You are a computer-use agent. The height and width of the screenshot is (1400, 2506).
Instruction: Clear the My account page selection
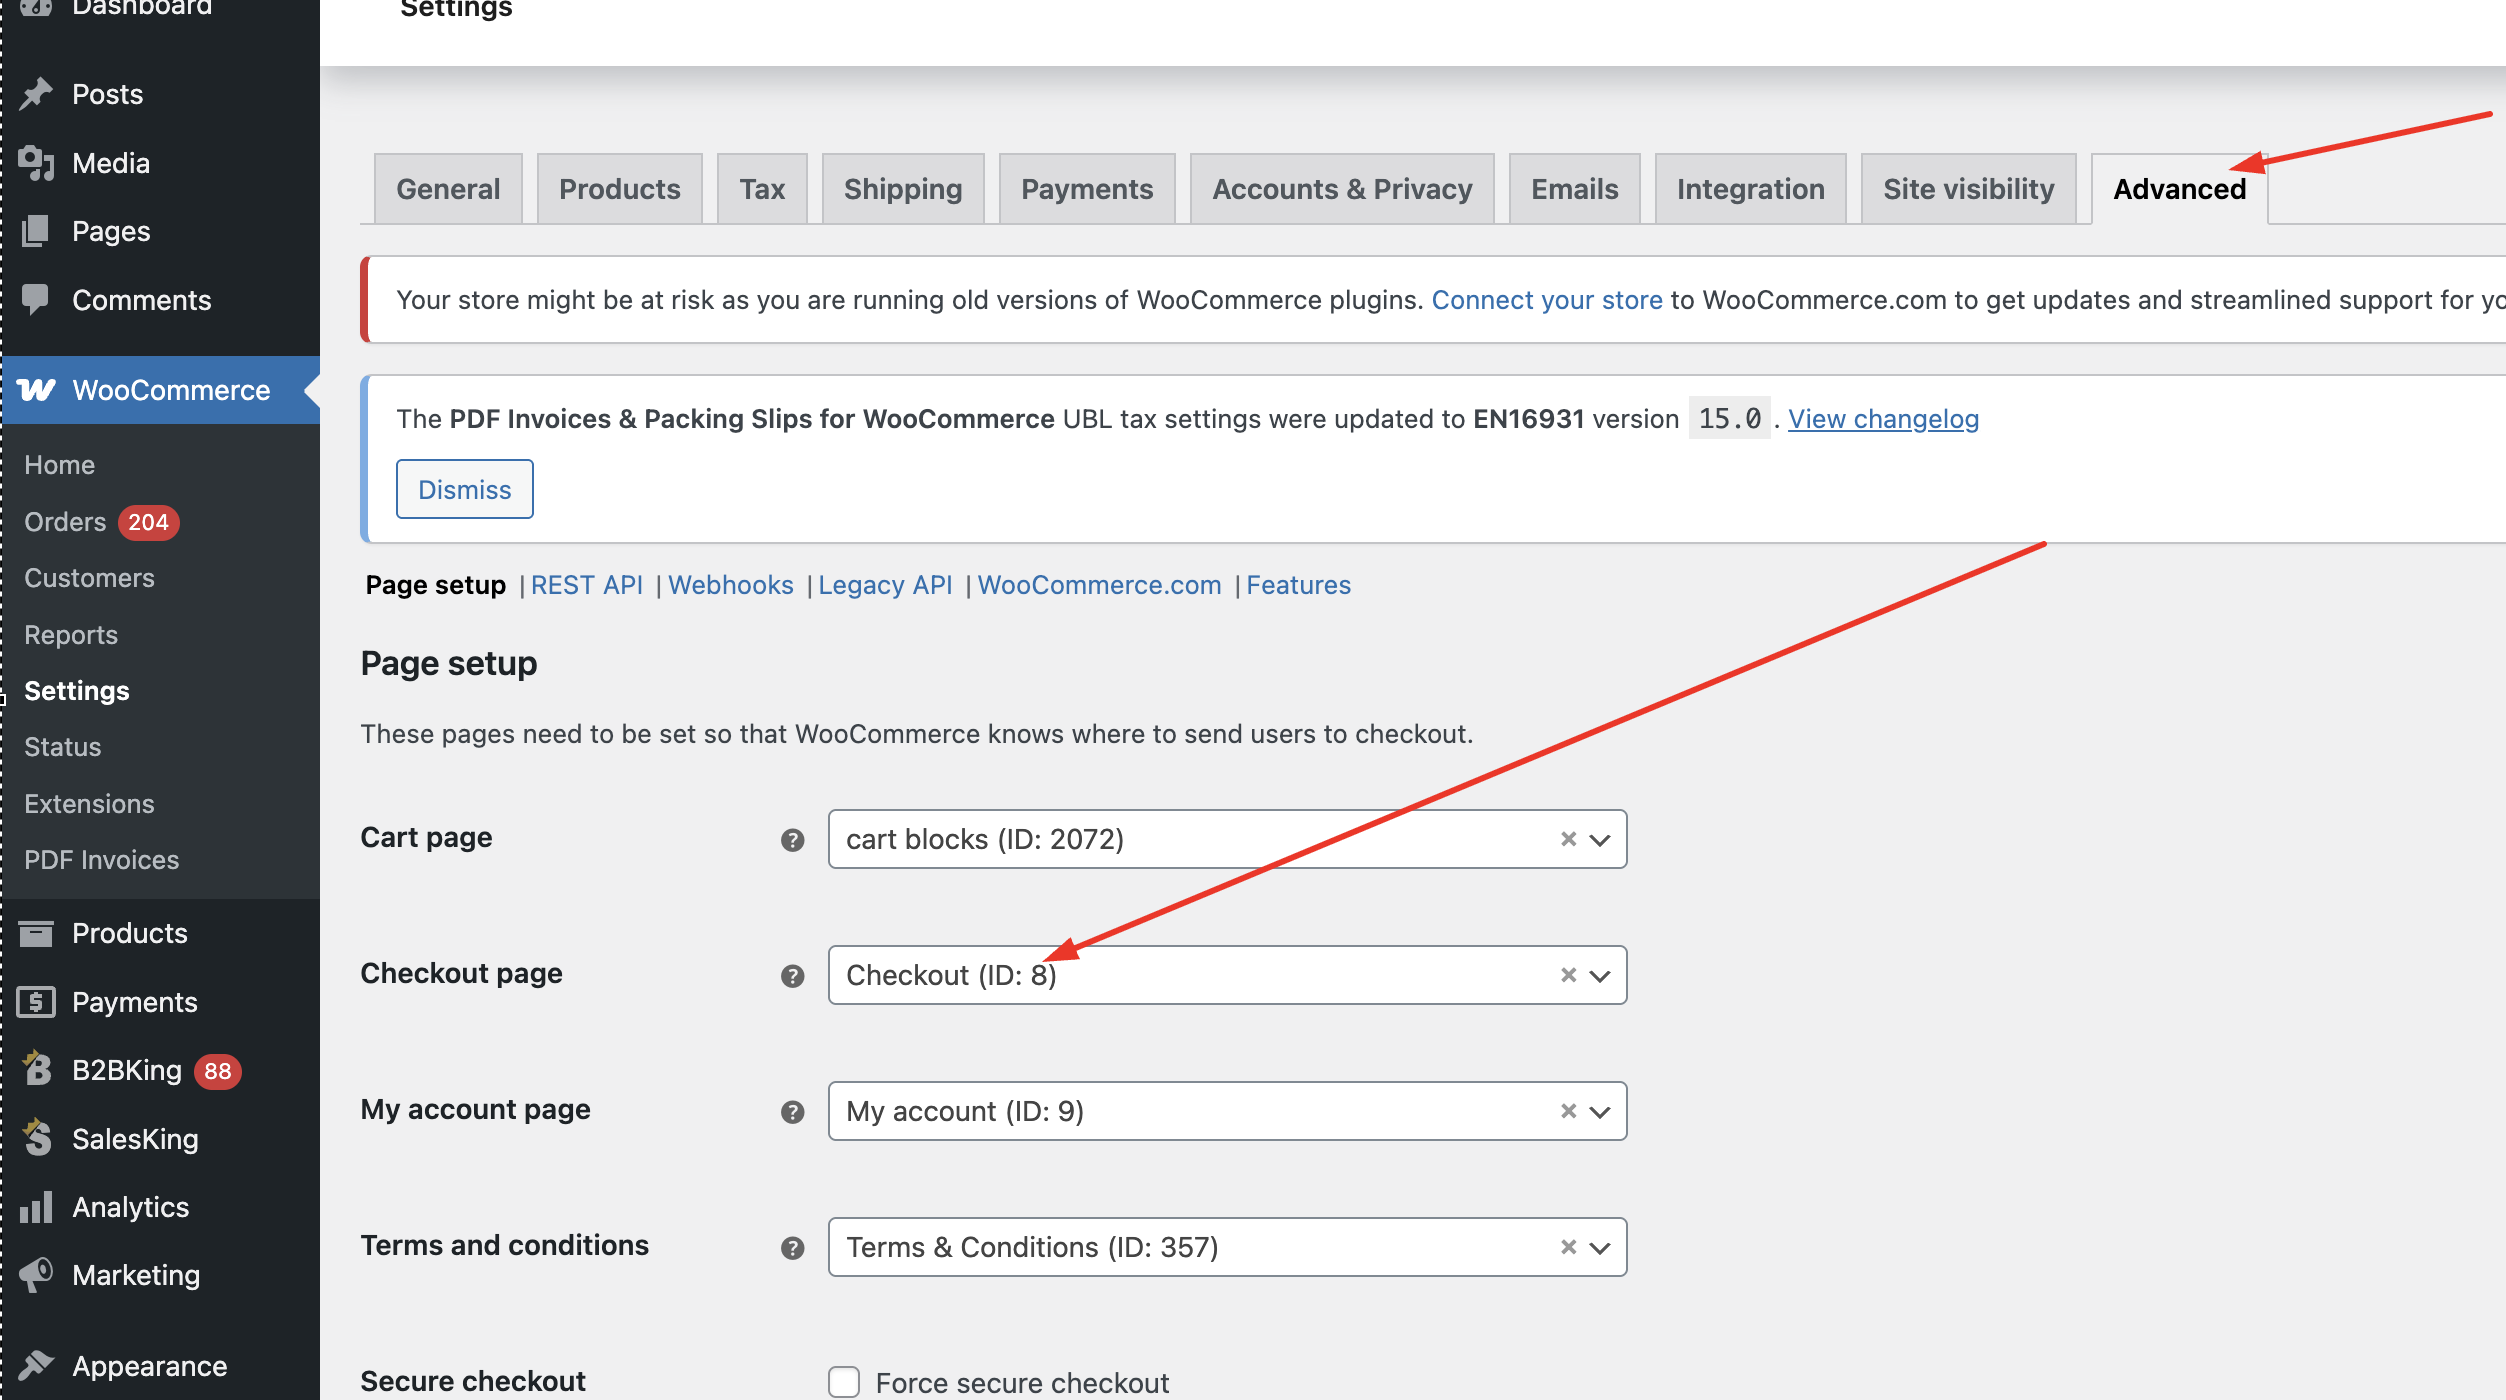[1568, 1111]
